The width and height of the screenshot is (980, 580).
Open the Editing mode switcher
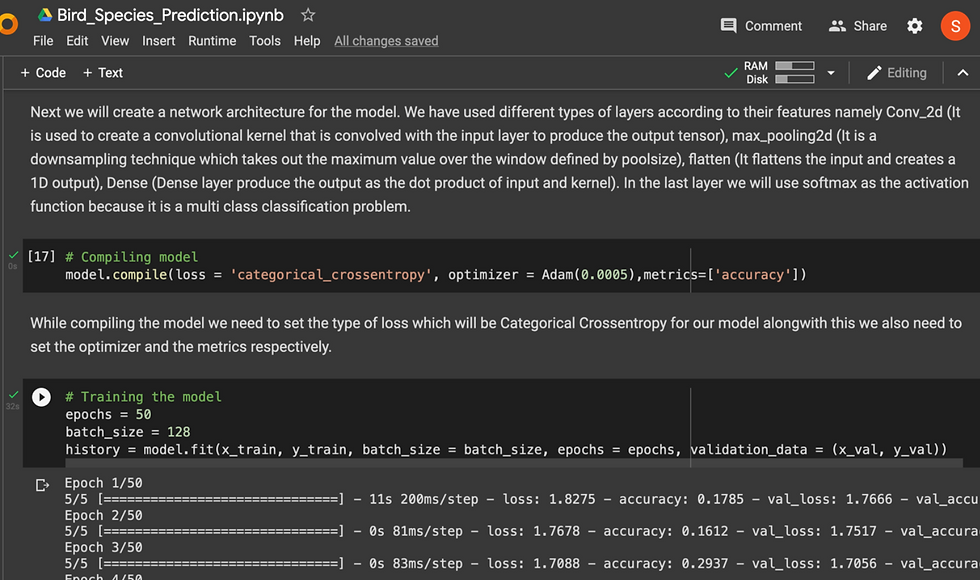click(x=896, y=72)
